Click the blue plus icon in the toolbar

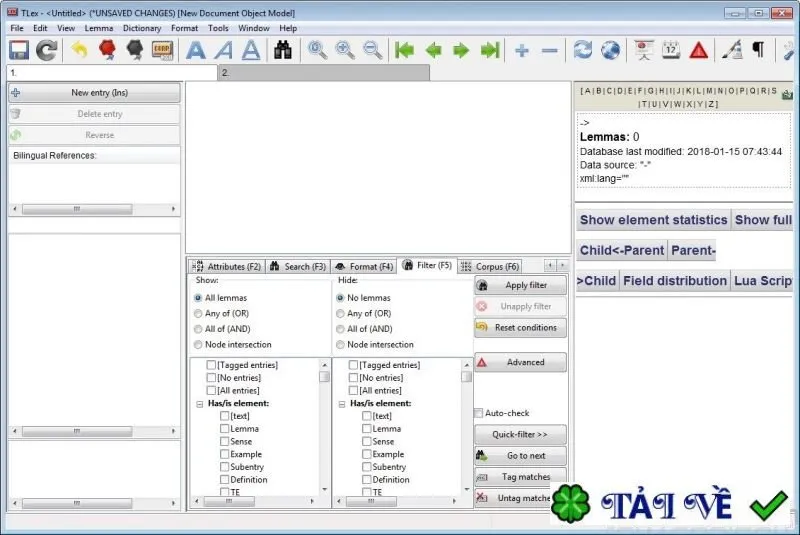(522, 50)
